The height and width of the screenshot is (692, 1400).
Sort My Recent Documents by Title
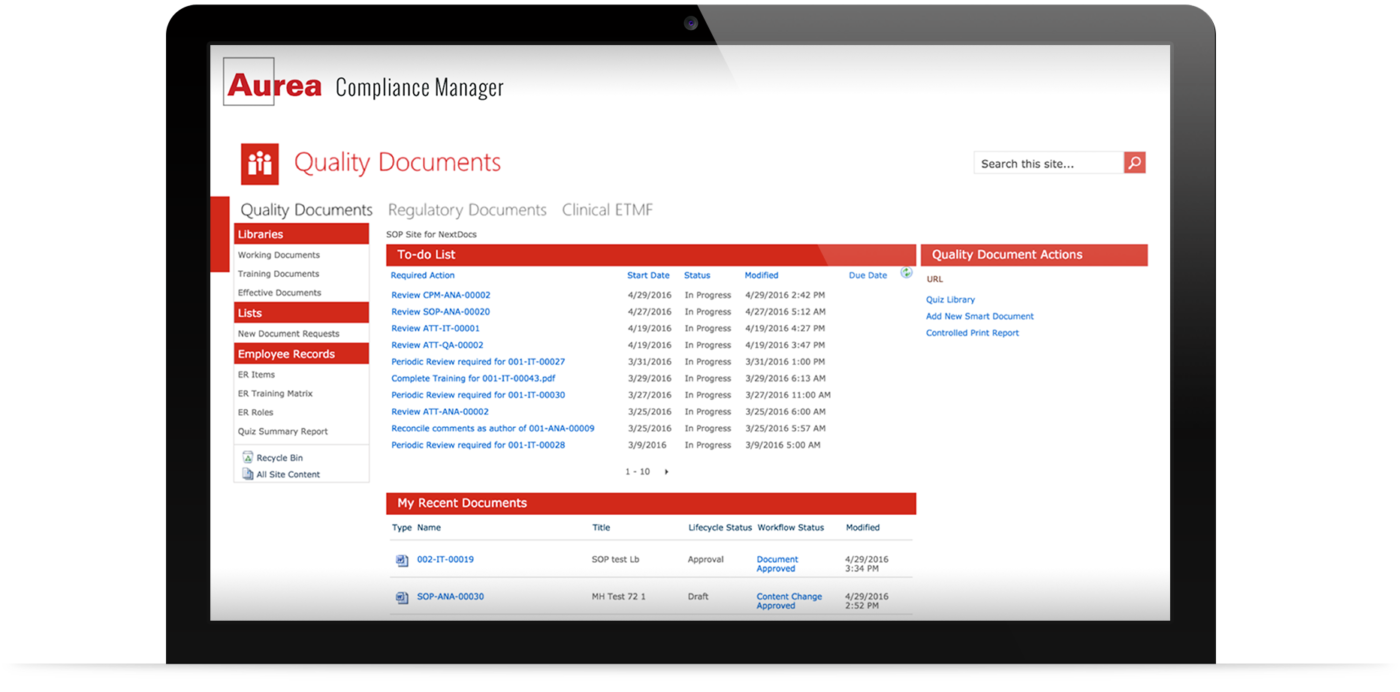tap(601, 527)
